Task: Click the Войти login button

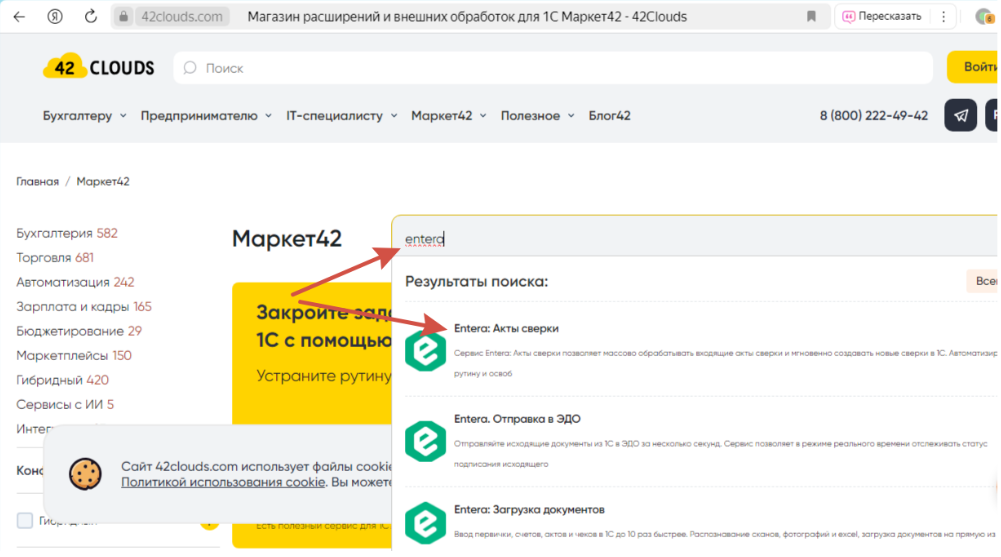Action: 974,67
